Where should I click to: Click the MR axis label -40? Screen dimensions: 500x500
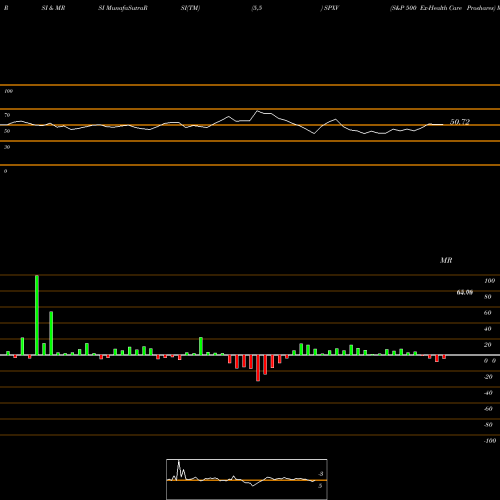[488, 393]
